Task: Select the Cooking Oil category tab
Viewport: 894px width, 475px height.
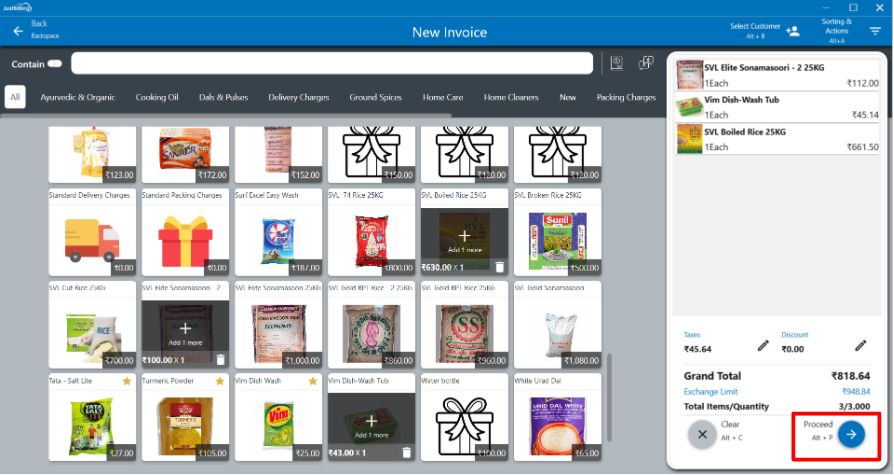Action: 157,97
